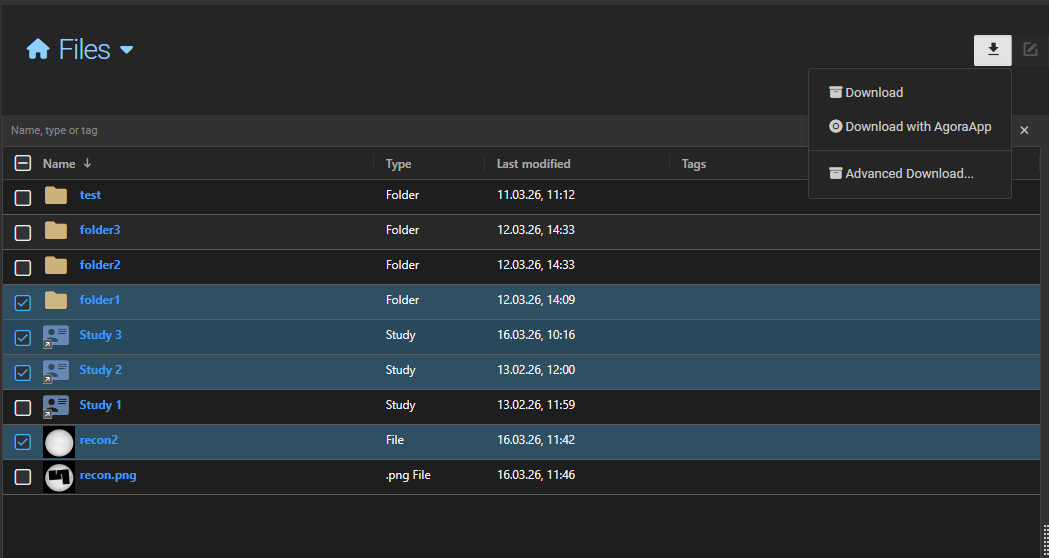The width and height of the screenshot is (1049, 558).
Task: Open Advanced Download... menu entry
Action: click(908, 174)
